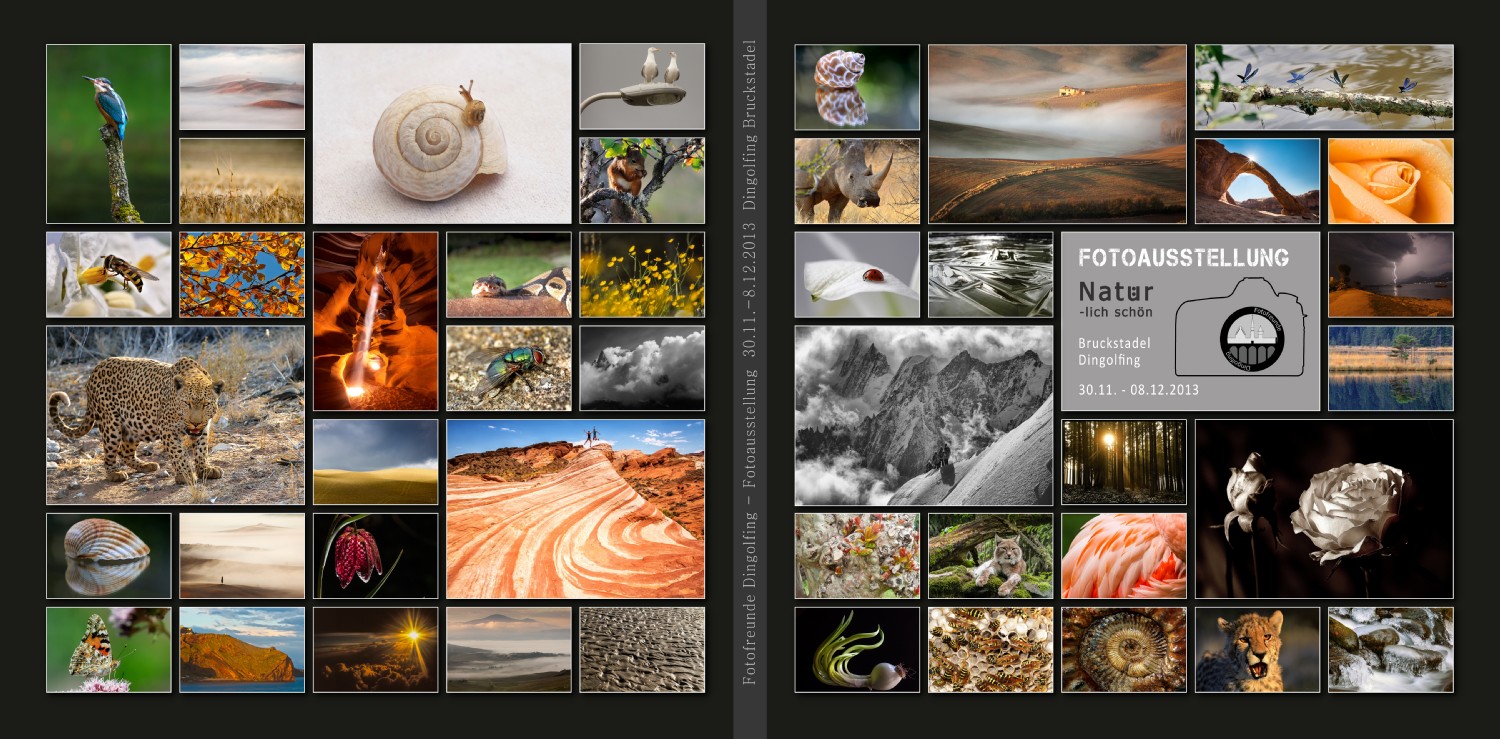Select the rippled sand pattern photo
Viewport: 1500px width, 739px height.
click(x=642, y=650)
